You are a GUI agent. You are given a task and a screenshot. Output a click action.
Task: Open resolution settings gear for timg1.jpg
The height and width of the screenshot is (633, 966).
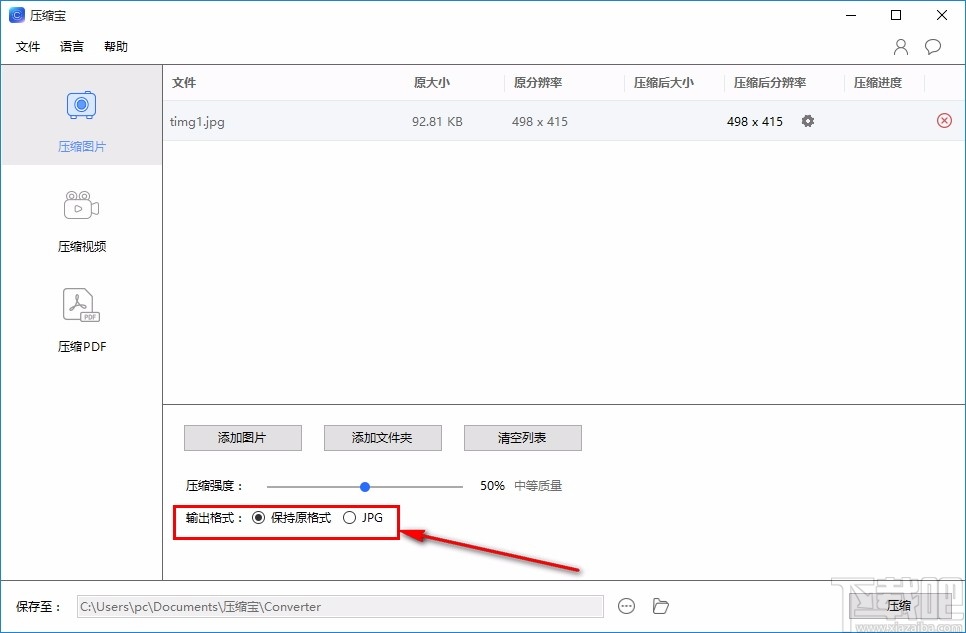(x=808, y=121)
